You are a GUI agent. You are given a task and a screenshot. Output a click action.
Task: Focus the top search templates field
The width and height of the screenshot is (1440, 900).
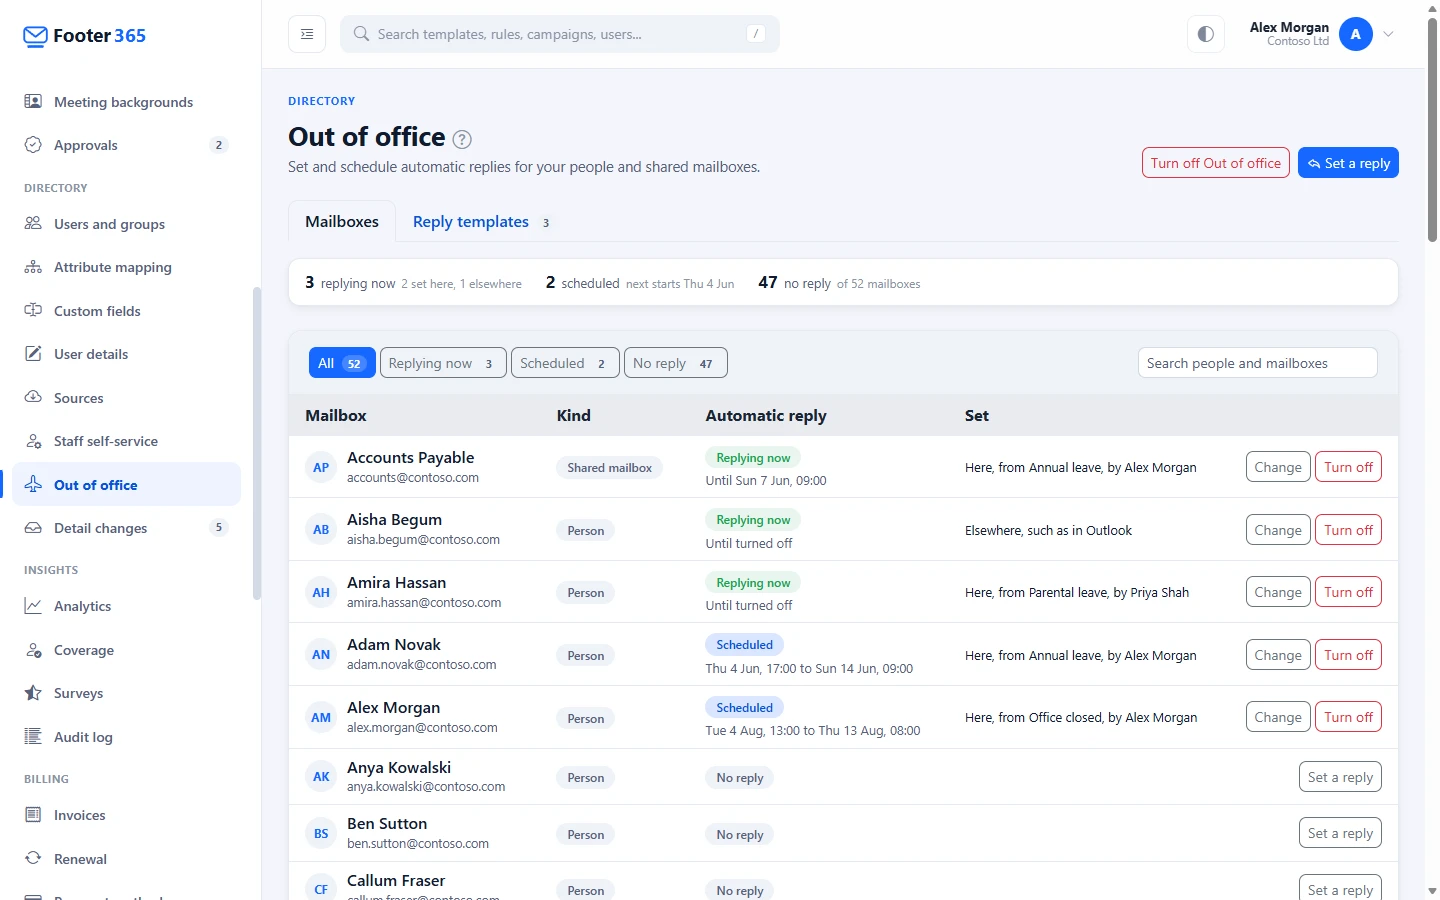point(560,34)
